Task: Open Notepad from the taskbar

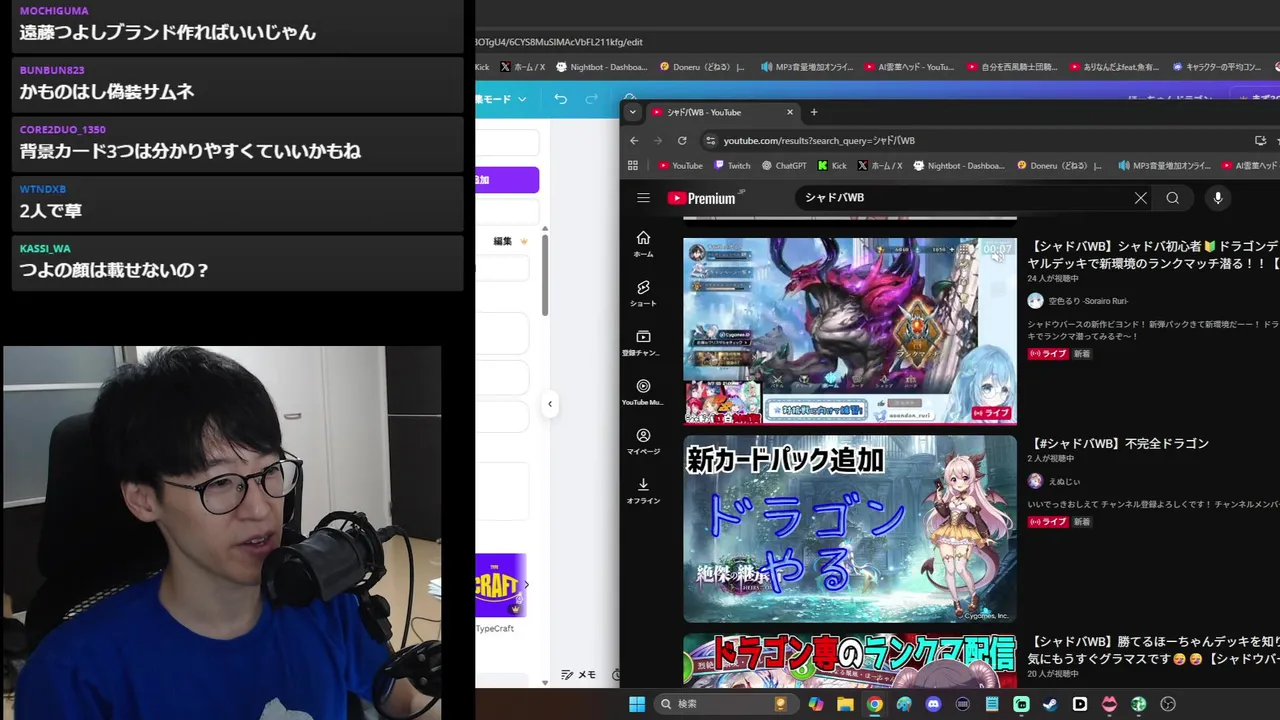Action: (x=992, y=704)
